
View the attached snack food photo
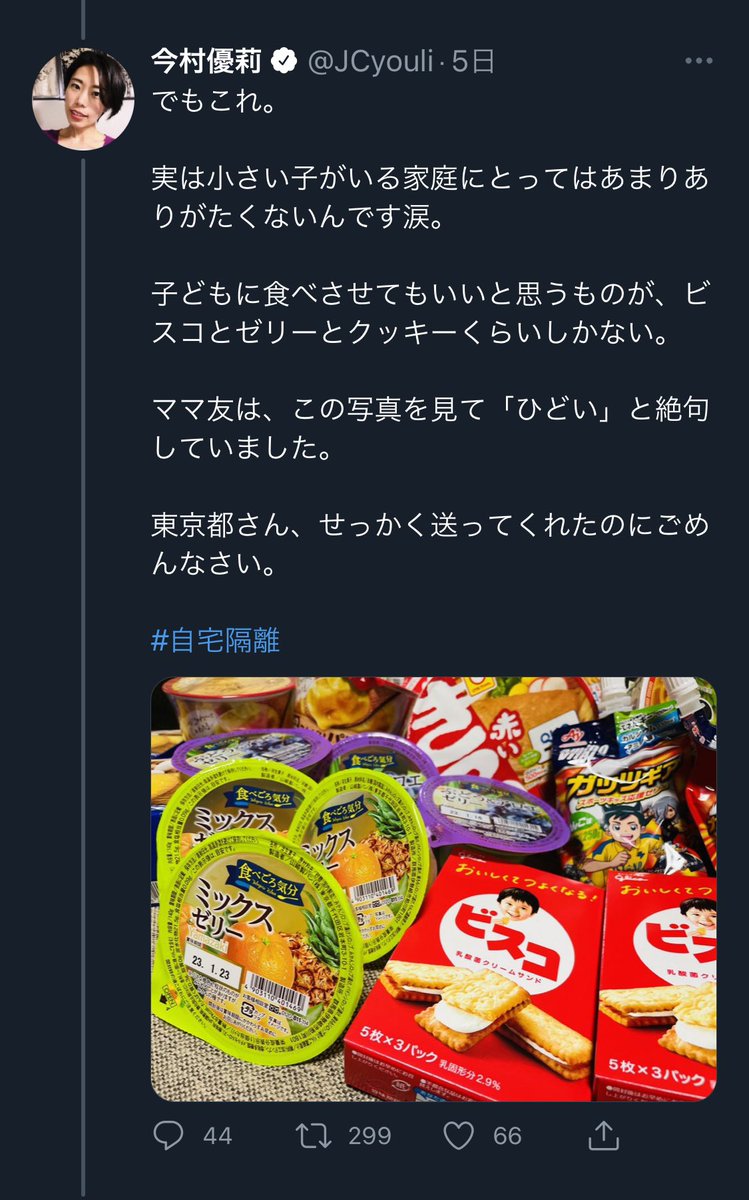[x=434, y=889]
